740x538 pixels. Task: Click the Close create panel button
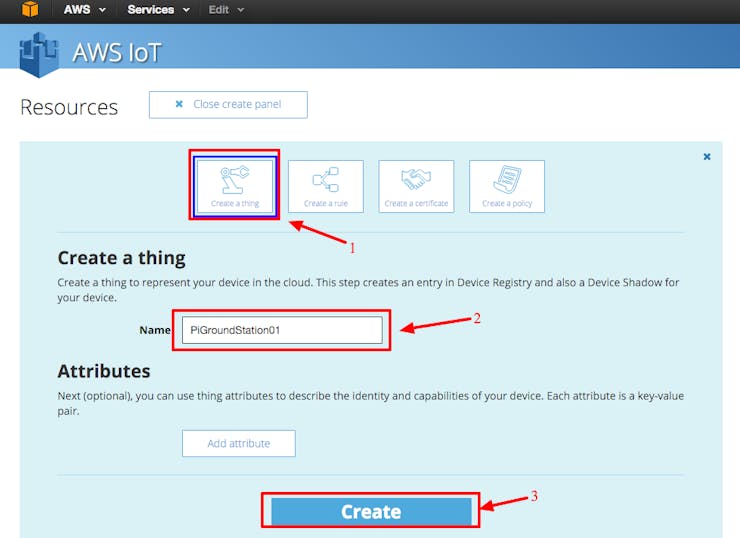(228, 105)
